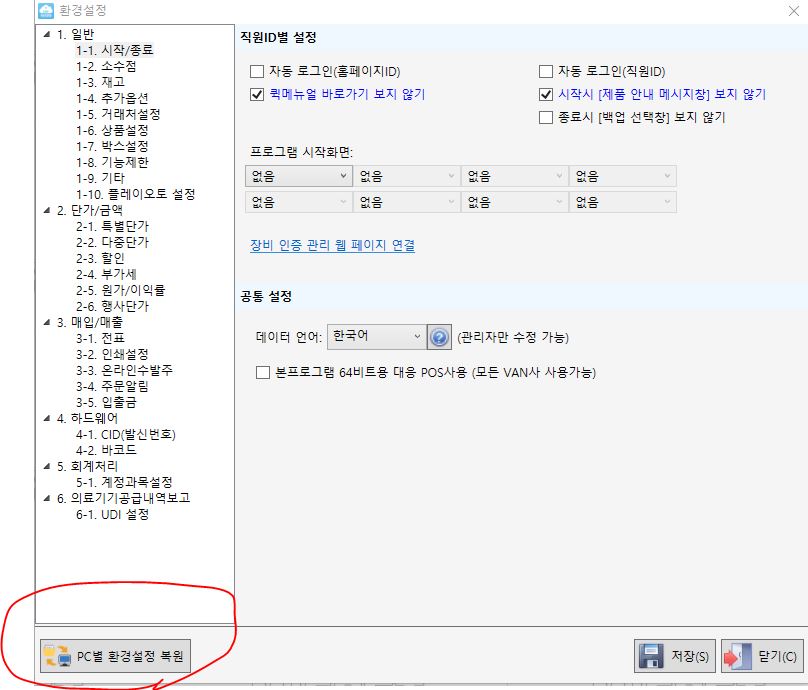Check the 64비트용 대응 POS사용 option

(x=263, y=373)
